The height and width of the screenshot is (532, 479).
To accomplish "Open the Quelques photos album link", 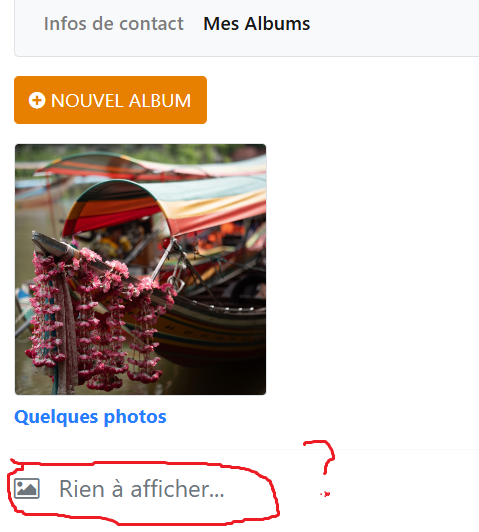I will coord(90,417).
